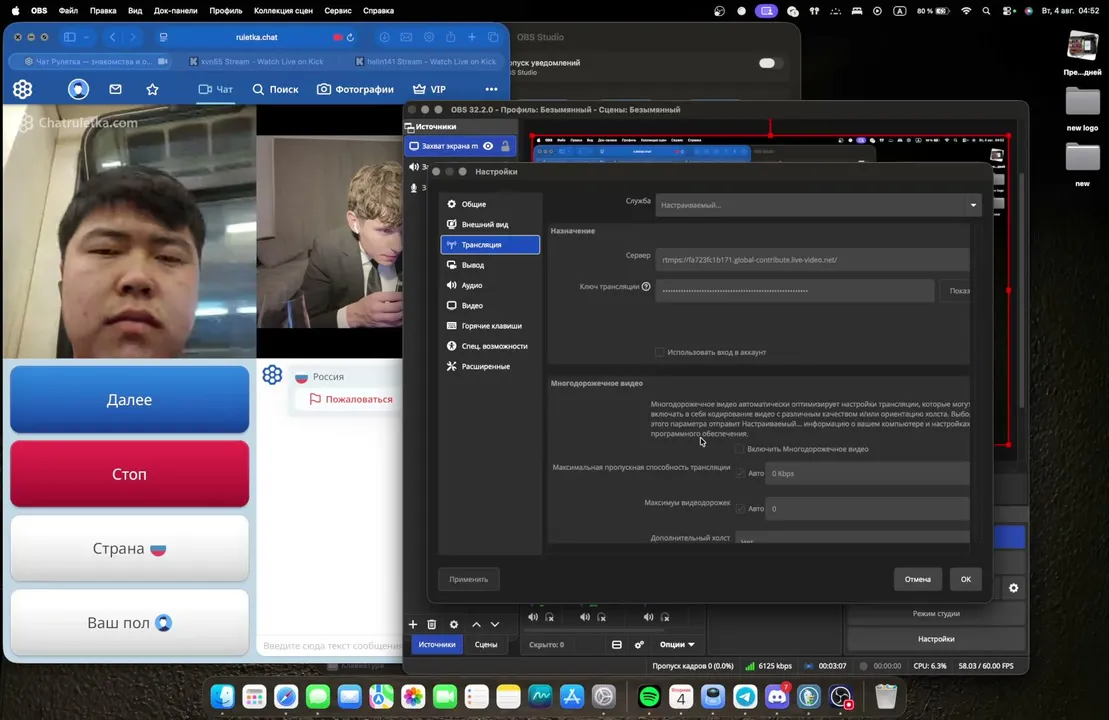Select the General settings category
This screenshot has height=720, width=1109.
[490, 204]
